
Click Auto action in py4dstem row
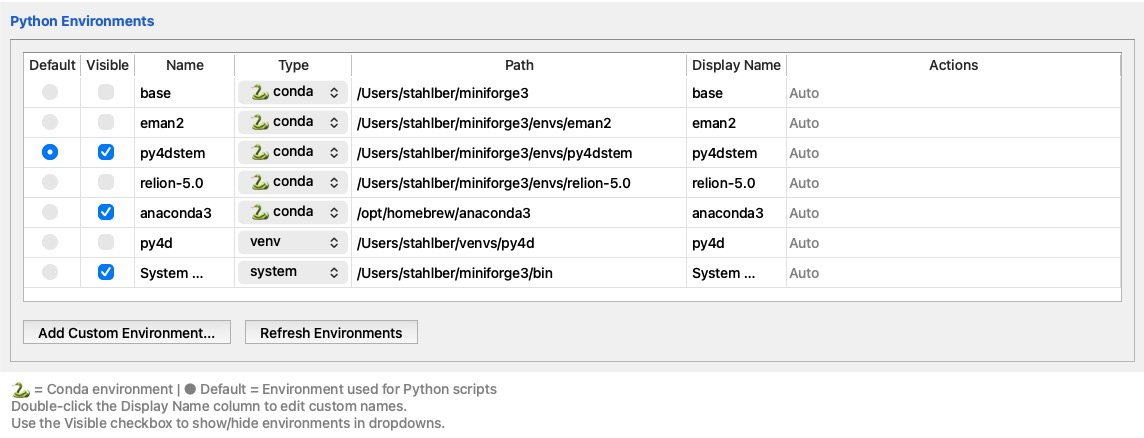point(804,153)
